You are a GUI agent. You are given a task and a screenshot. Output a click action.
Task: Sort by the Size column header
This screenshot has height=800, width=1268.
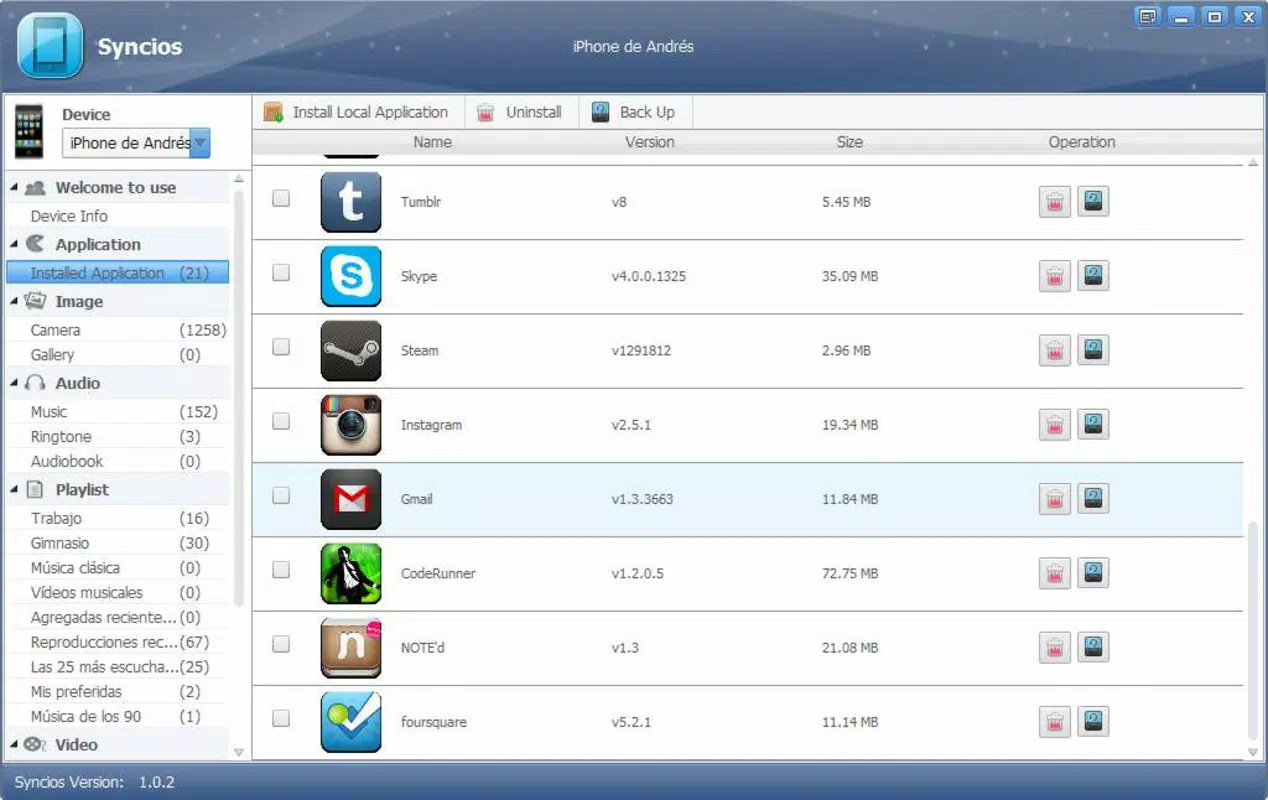pyautogui.click(x=850, y=142)
